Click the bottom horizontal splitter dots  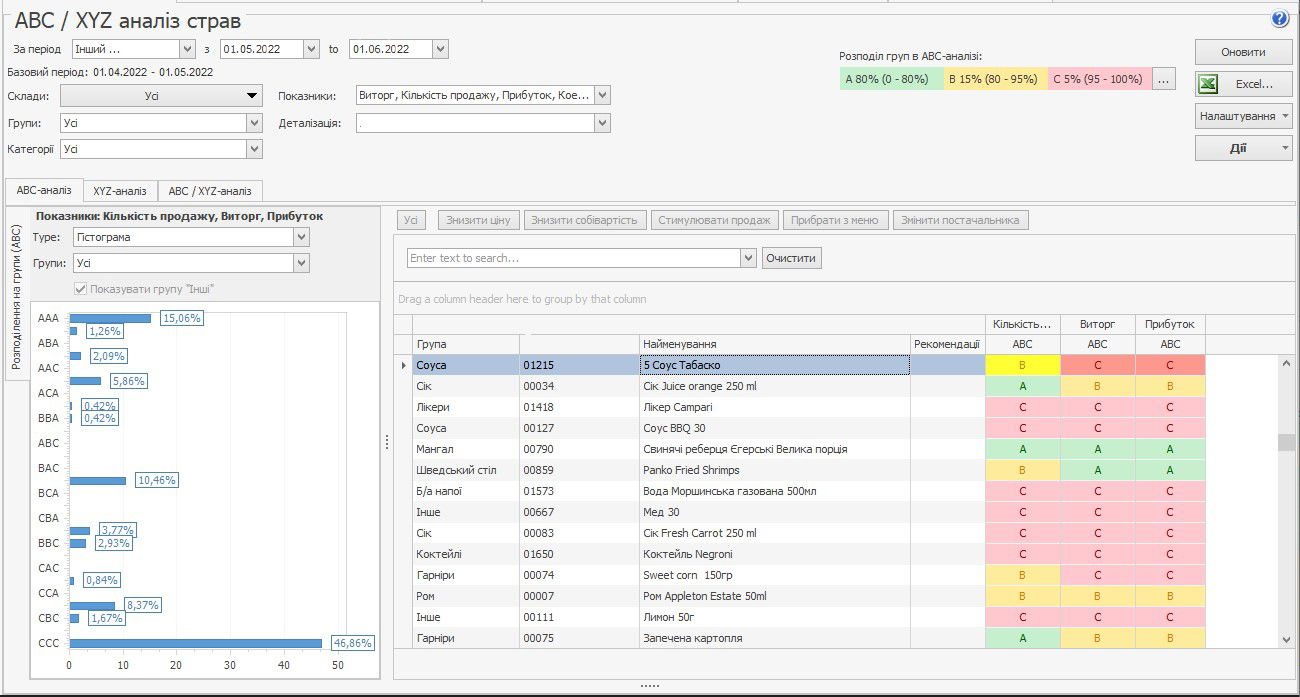650,686
